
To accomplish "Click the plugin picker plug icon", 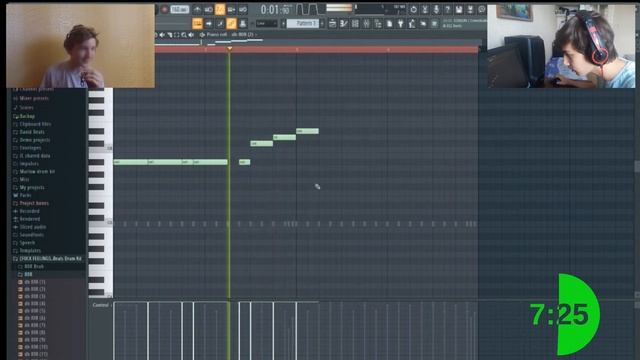I will 401,24.
